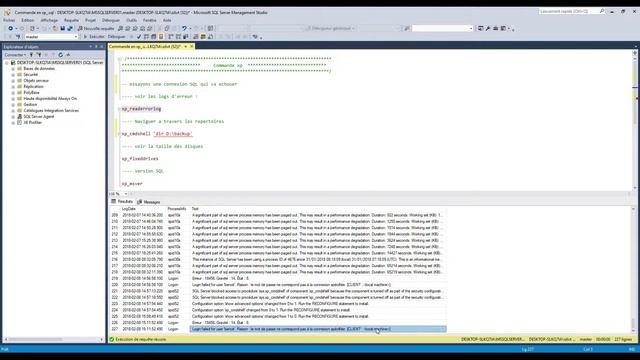This screenshot has width=640, height=360.
Task: Click the comment selected lines icon
Action: point(221,37)
